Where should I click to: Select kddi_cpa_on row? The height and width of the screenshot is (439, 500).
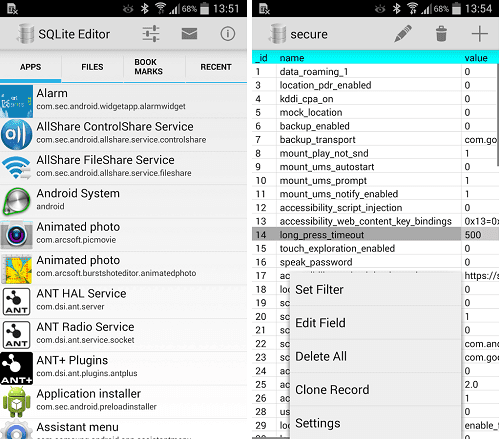click(375, 99)
